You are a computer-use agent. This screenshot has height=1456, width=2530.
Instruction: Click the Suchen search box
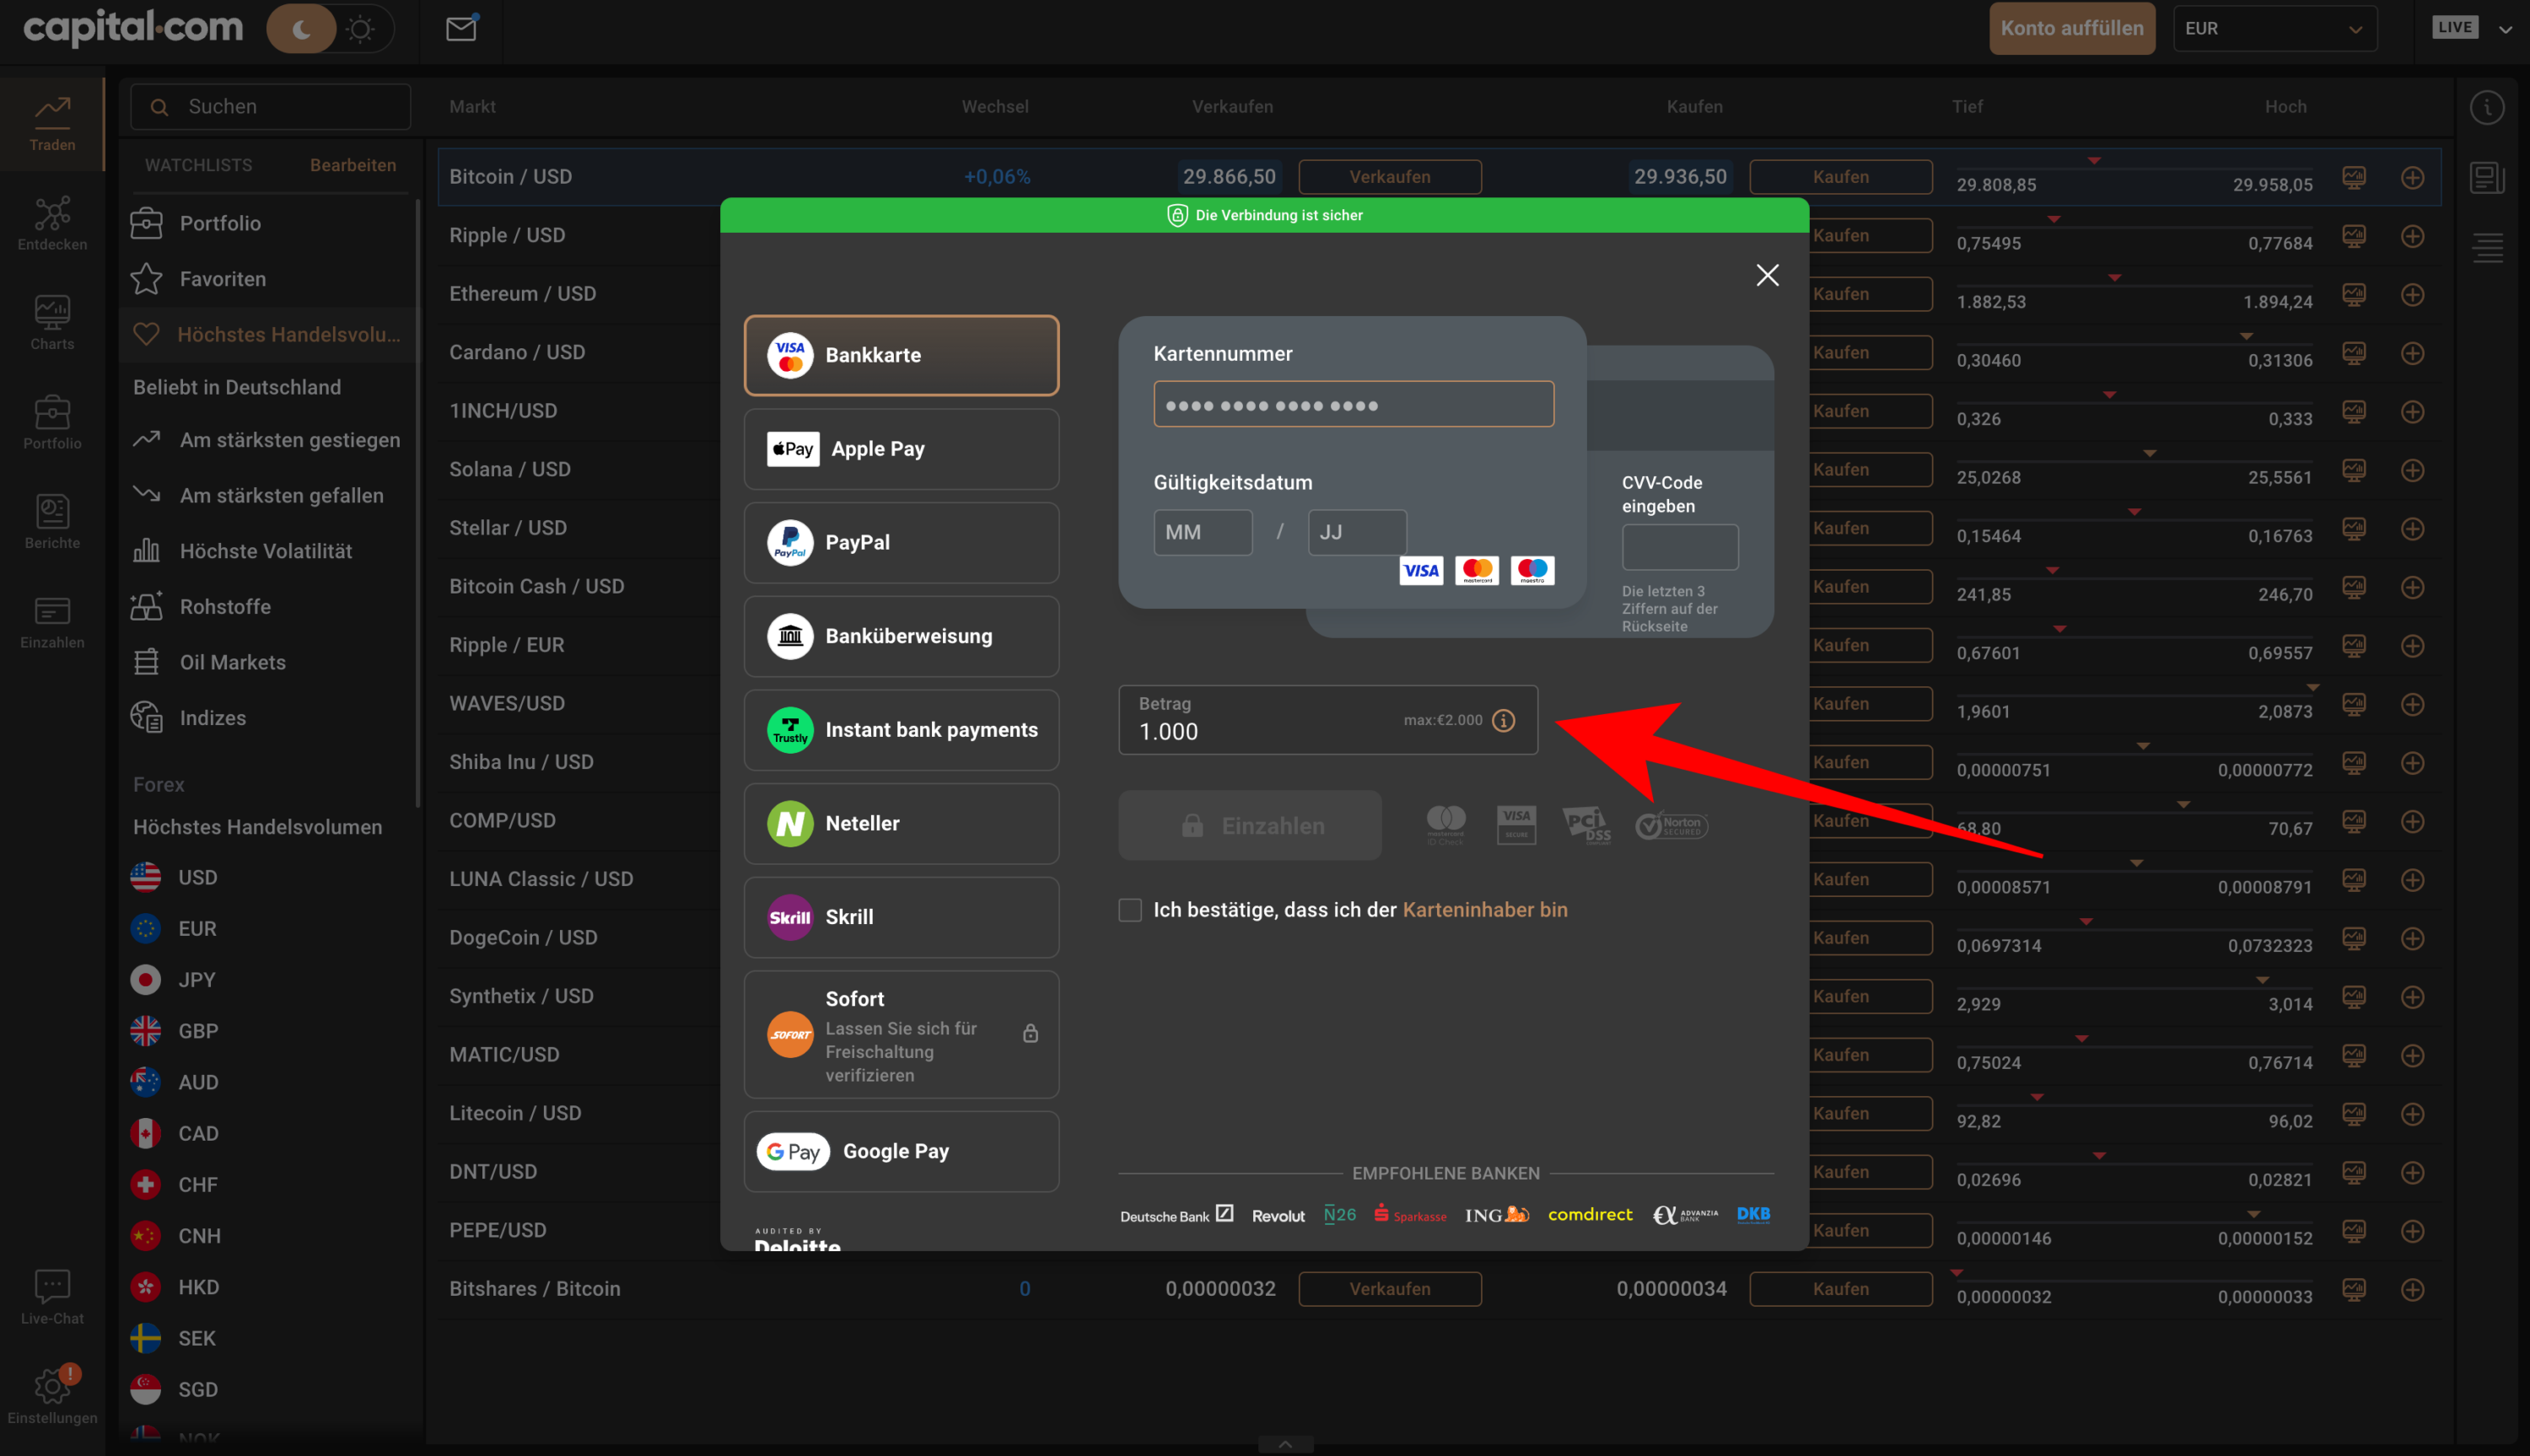(270, 107)
